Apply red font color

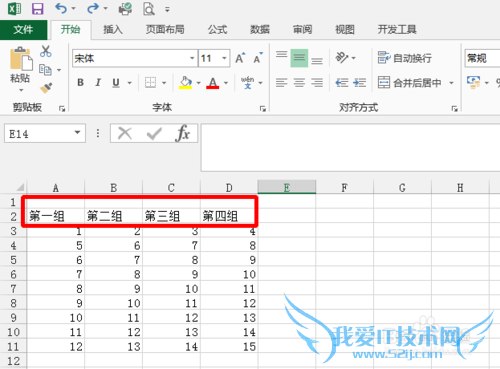click(213, 82)
